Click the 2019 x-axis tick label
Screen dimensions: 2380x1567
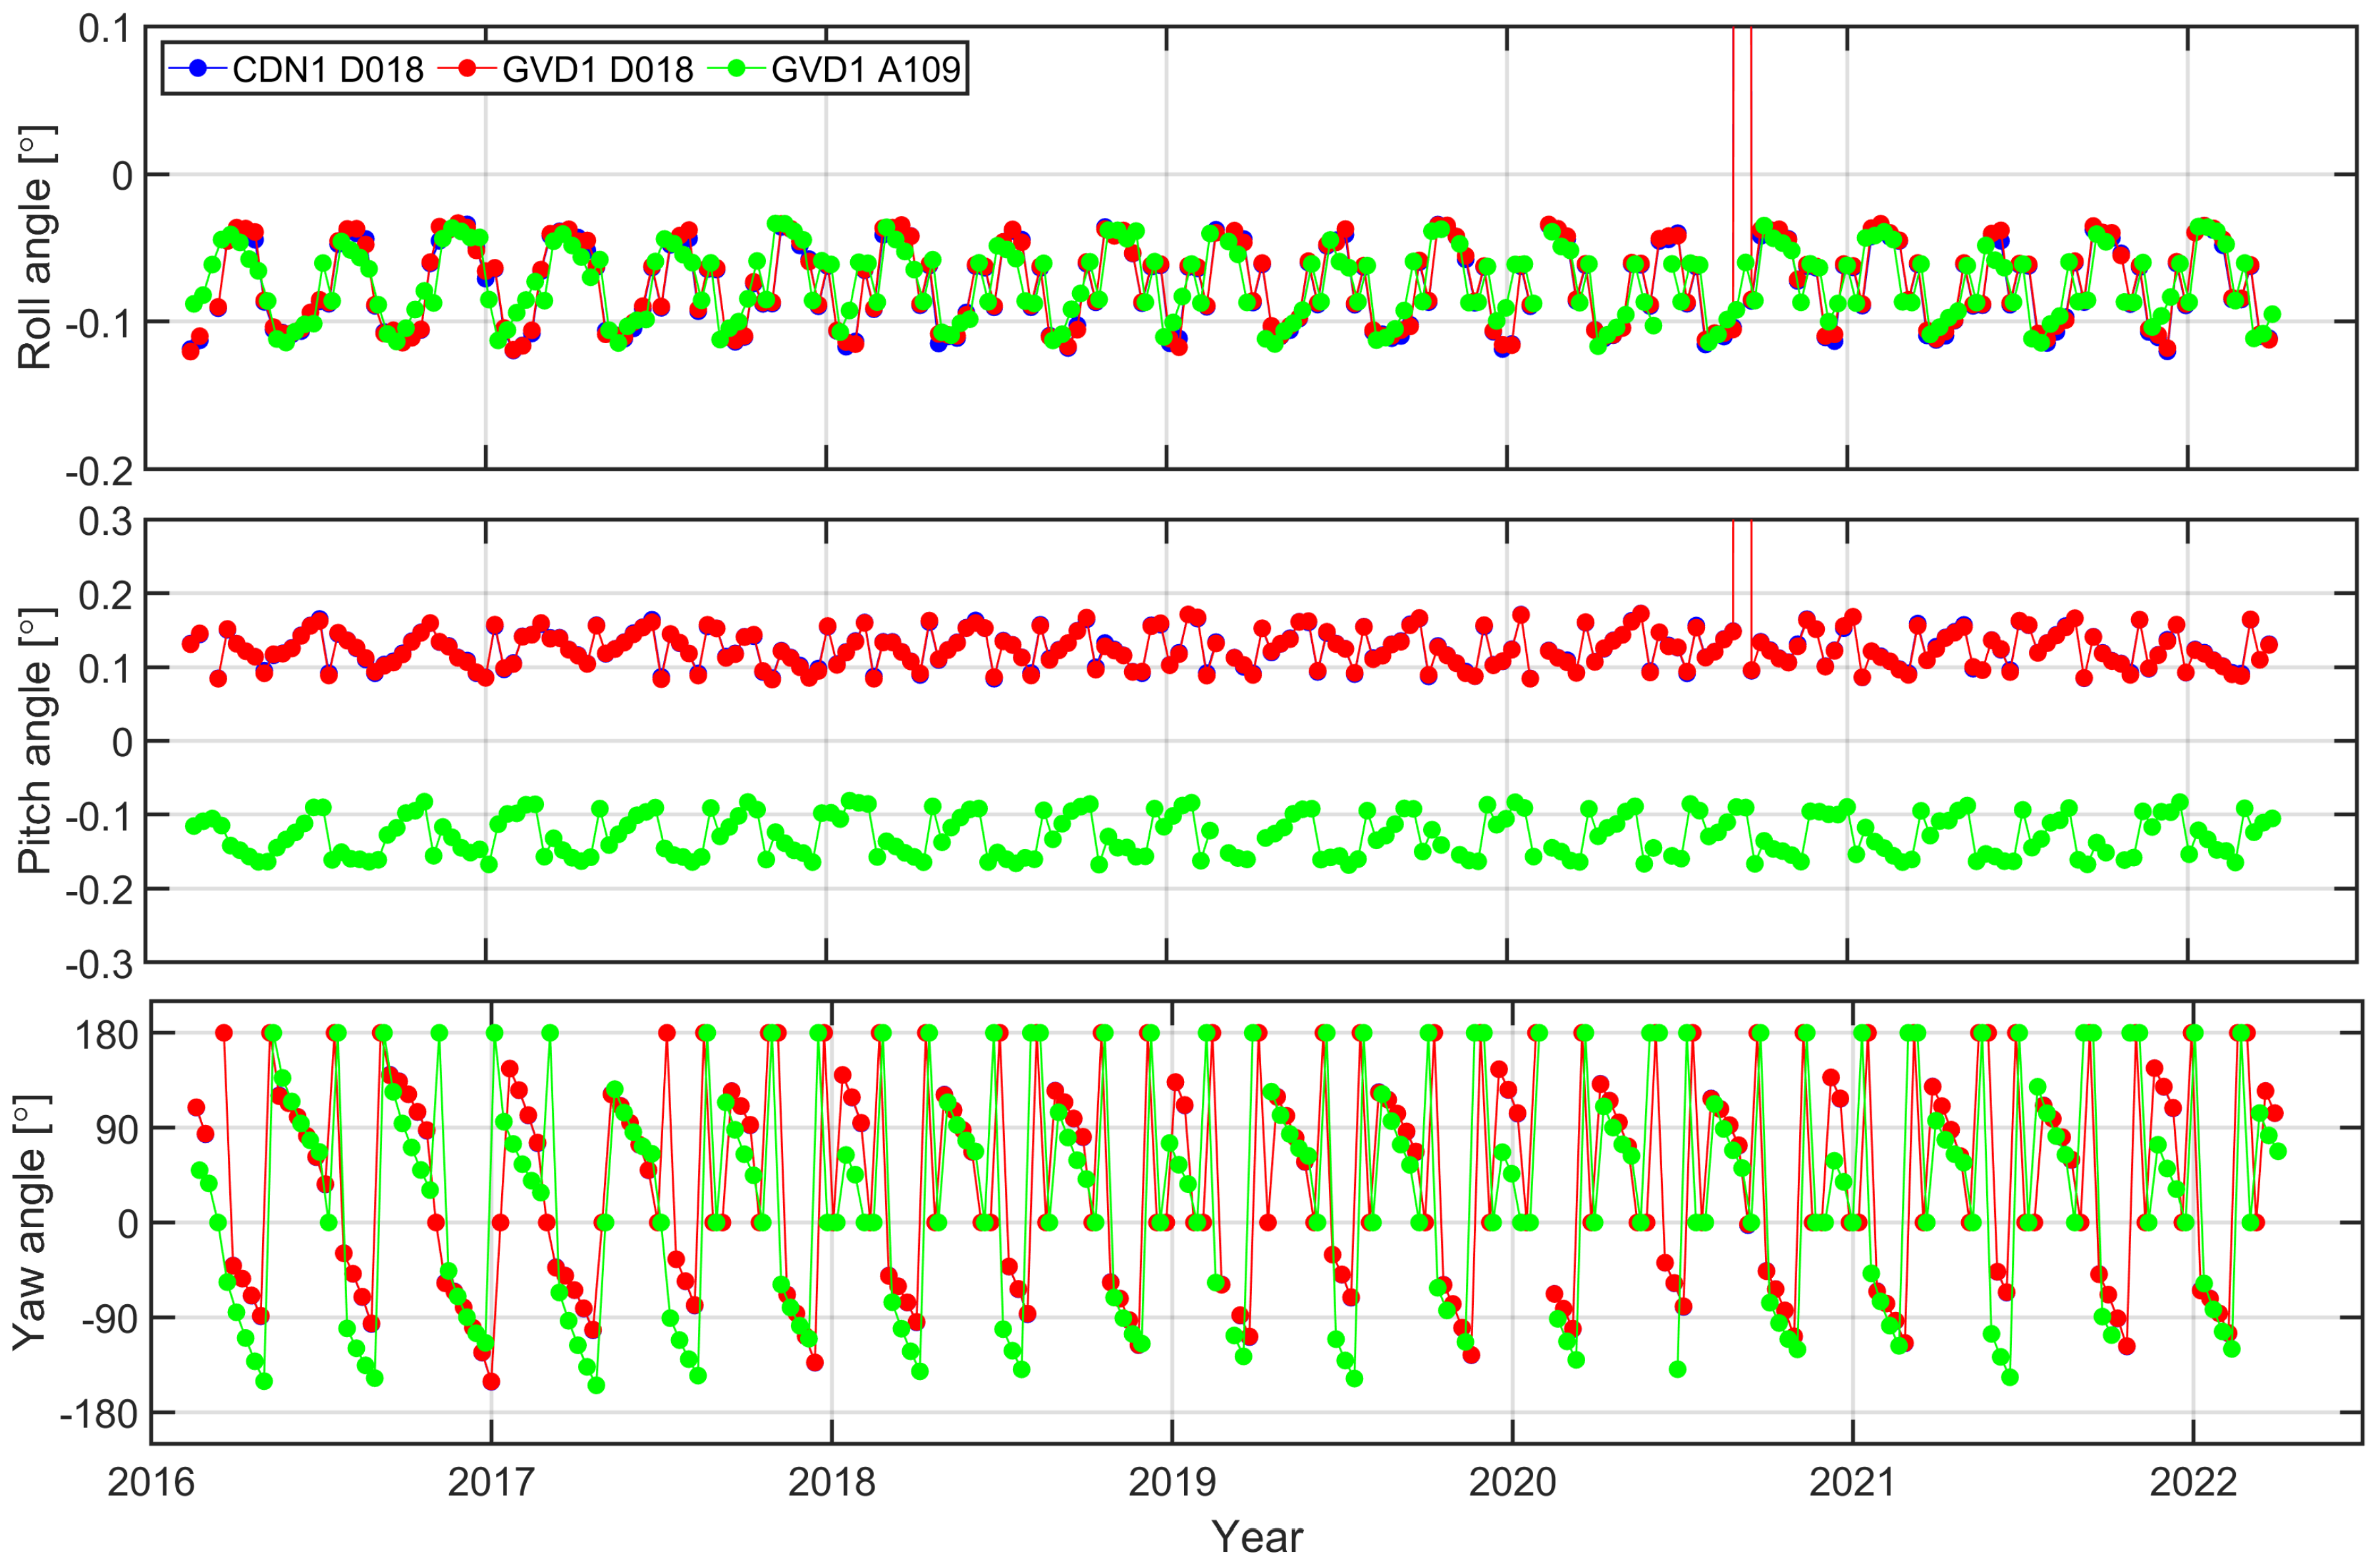1172,1483
